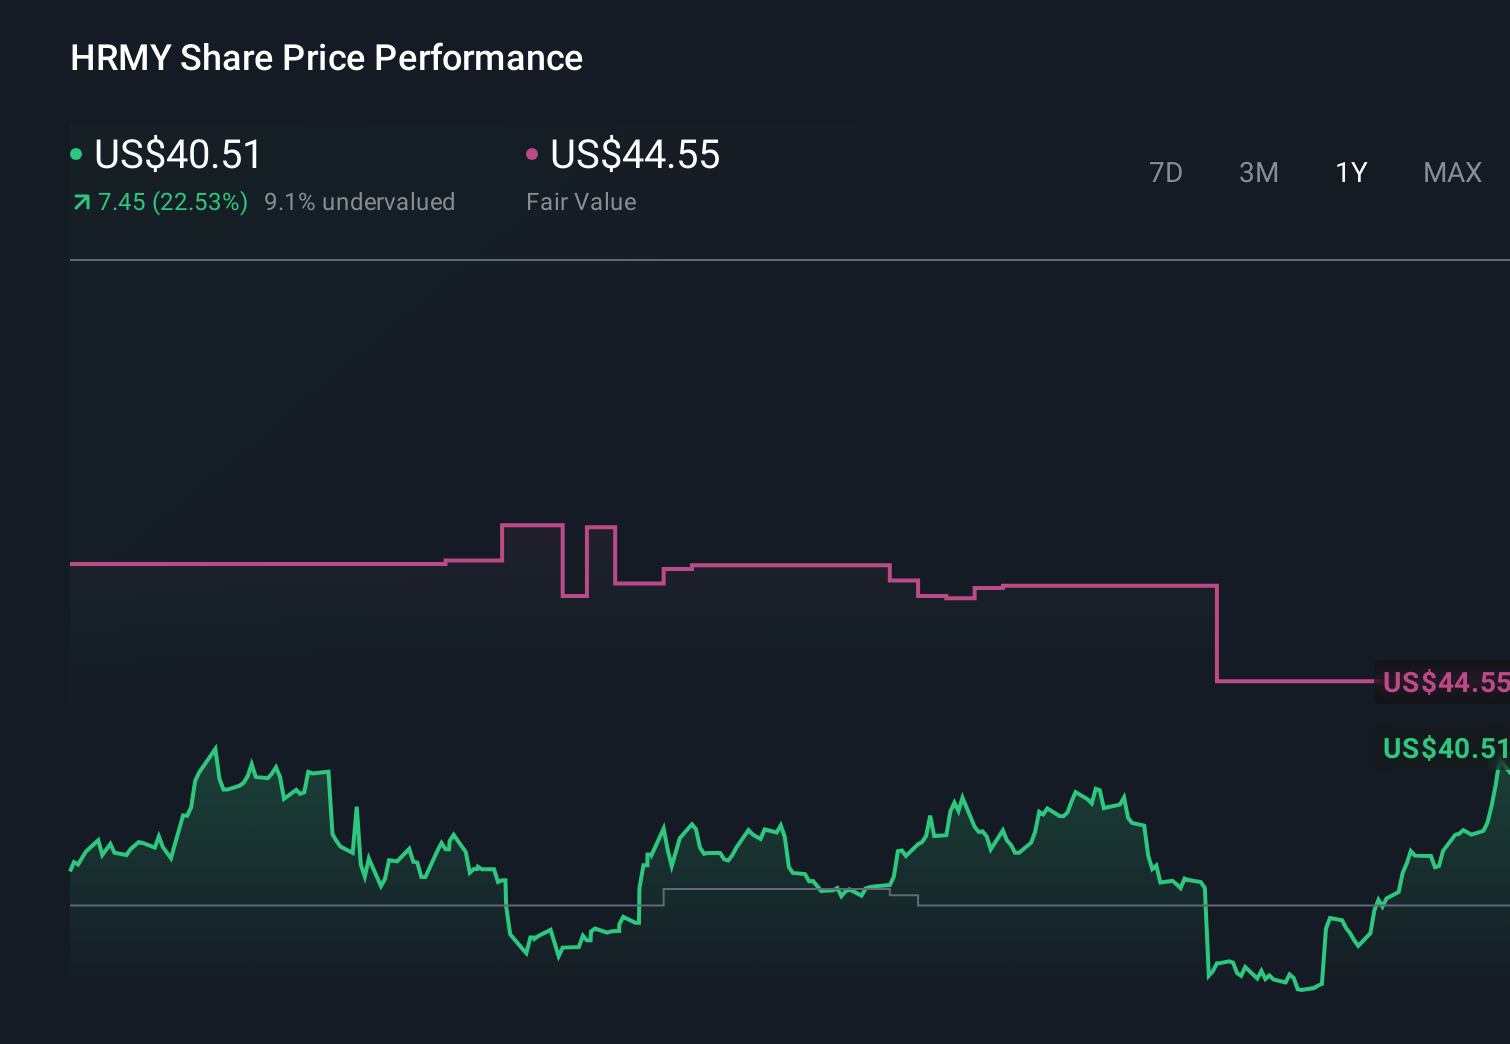The image size is (1510, 1044).
Task: Open the 7D time range
Action: (1167, 172)
